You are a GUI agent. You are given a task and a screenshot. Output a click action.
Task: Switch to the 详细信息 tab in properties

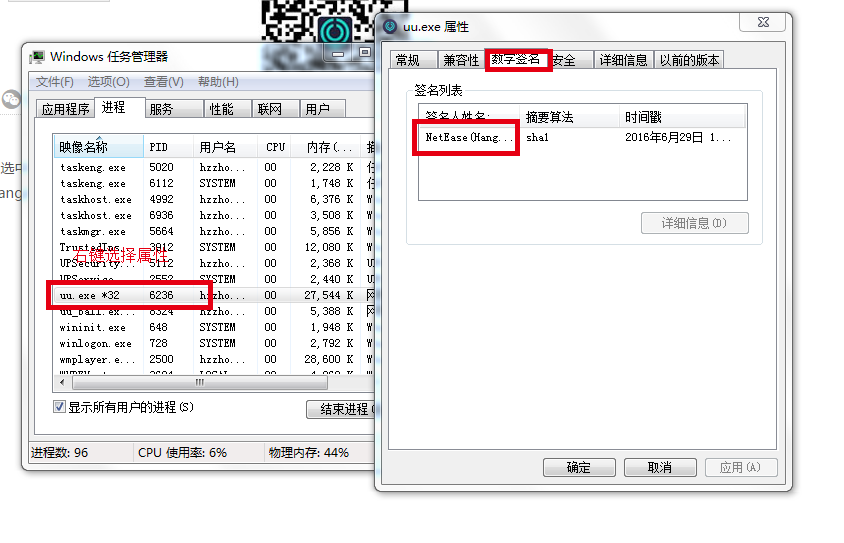point(624,60)
